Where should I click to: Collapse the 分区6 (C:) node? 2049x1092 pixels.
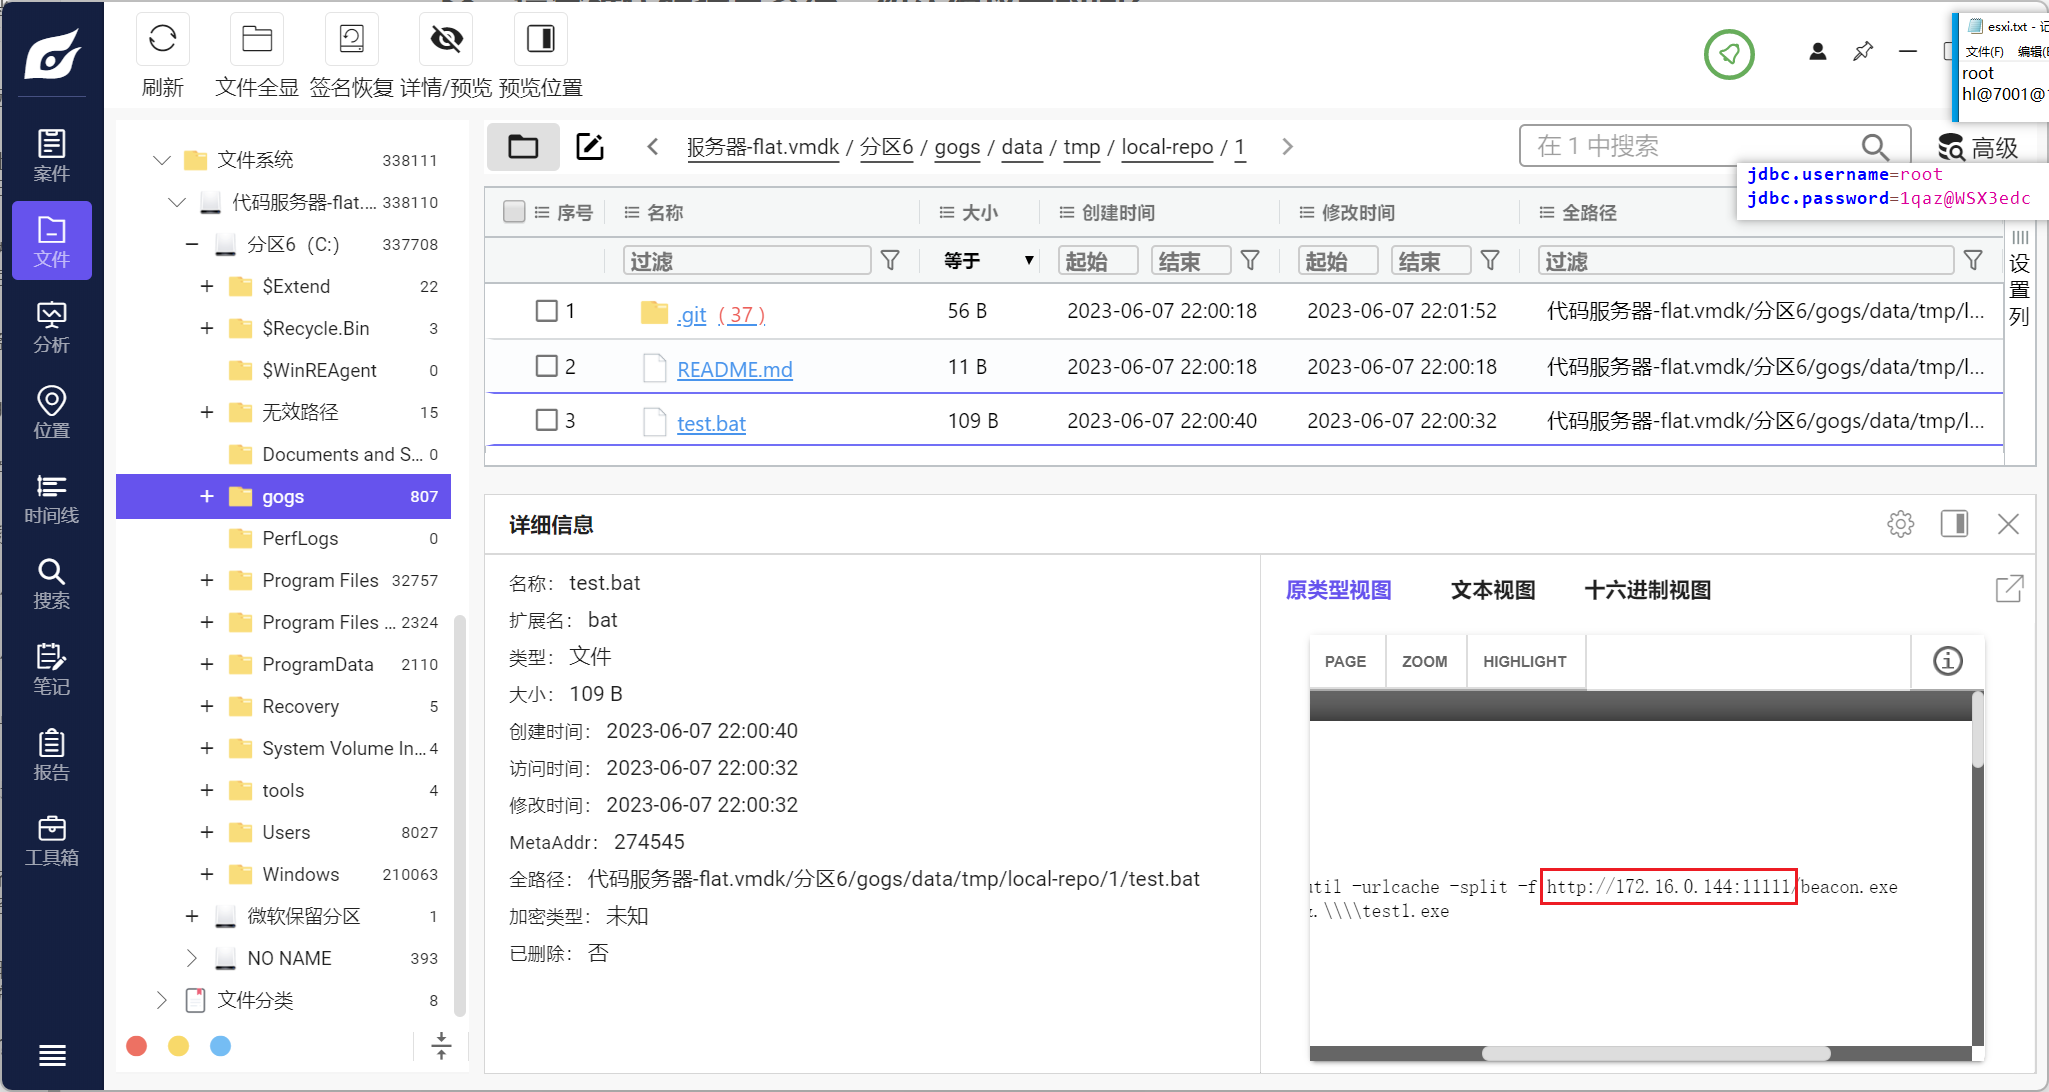point(192,244)
